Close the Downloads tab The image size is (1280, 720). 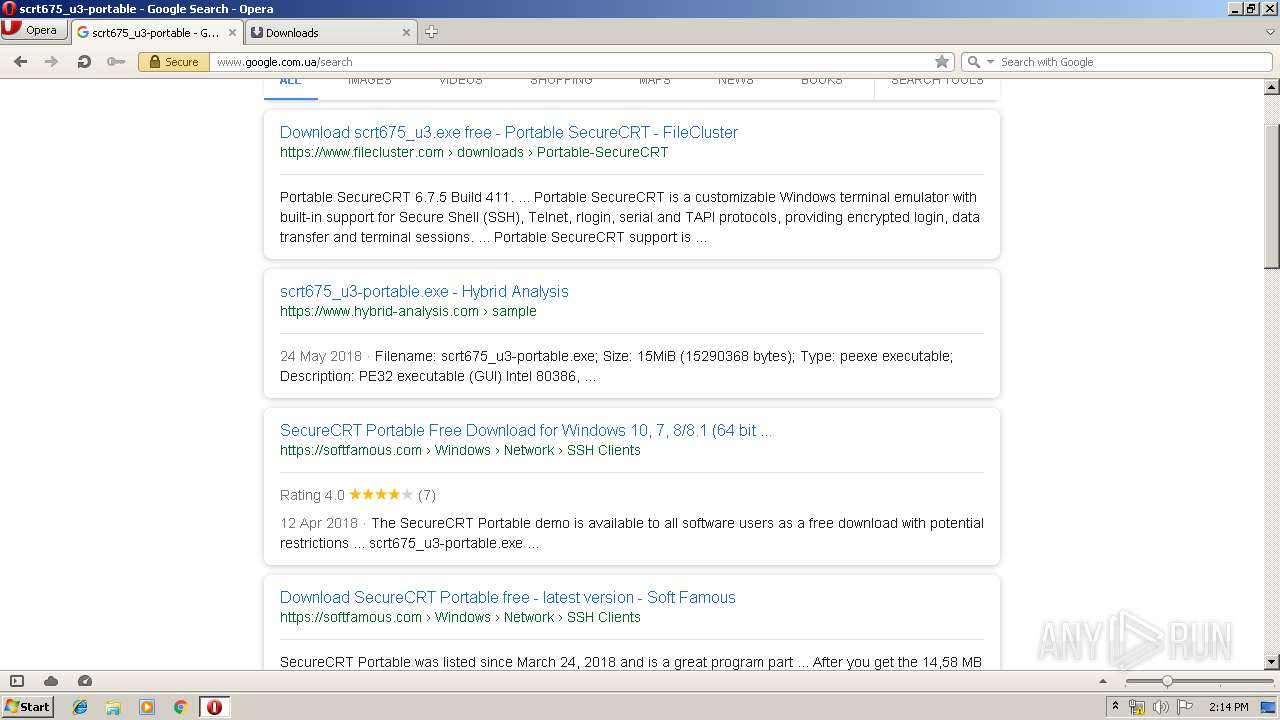pos(406,32)
